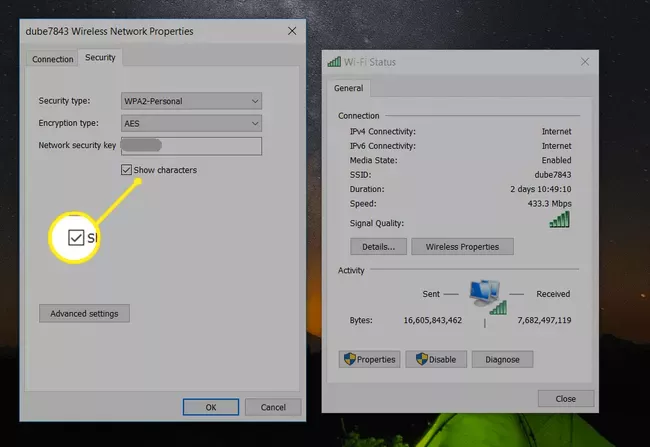Cancel the Wireless Network Properties dialog
The image size is (650, 447).
click(x=272, y=407)
